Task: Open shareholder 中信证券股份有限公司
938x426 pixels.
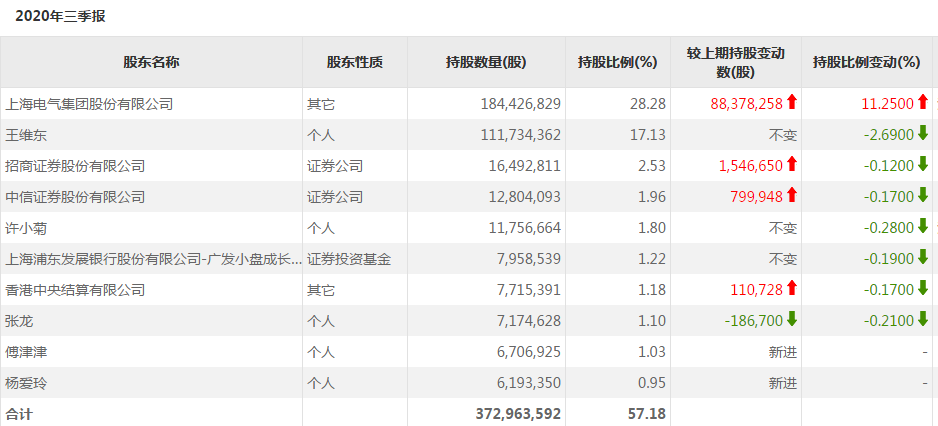Action: coord(75,197)
